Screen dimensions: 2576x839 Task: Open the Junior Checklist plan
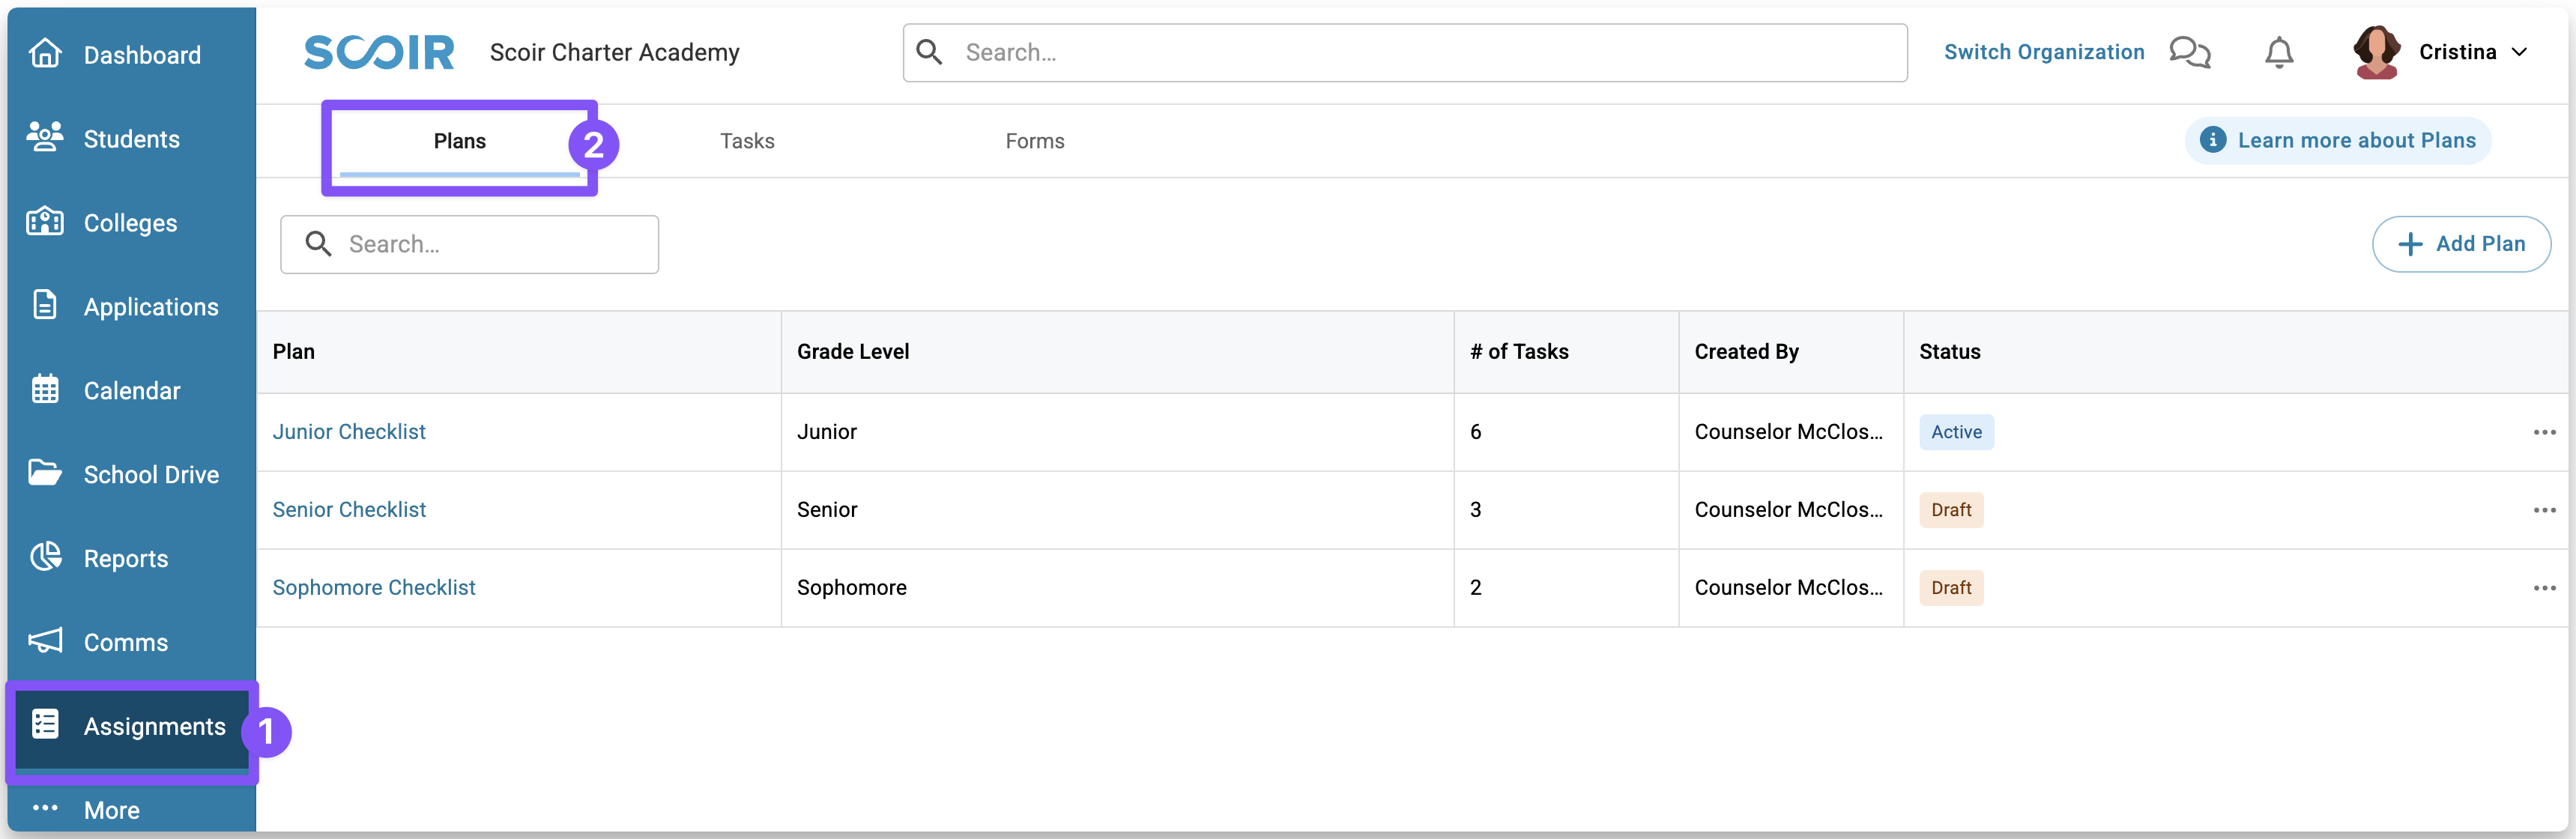pyautogui.click(x=349, y=432)
